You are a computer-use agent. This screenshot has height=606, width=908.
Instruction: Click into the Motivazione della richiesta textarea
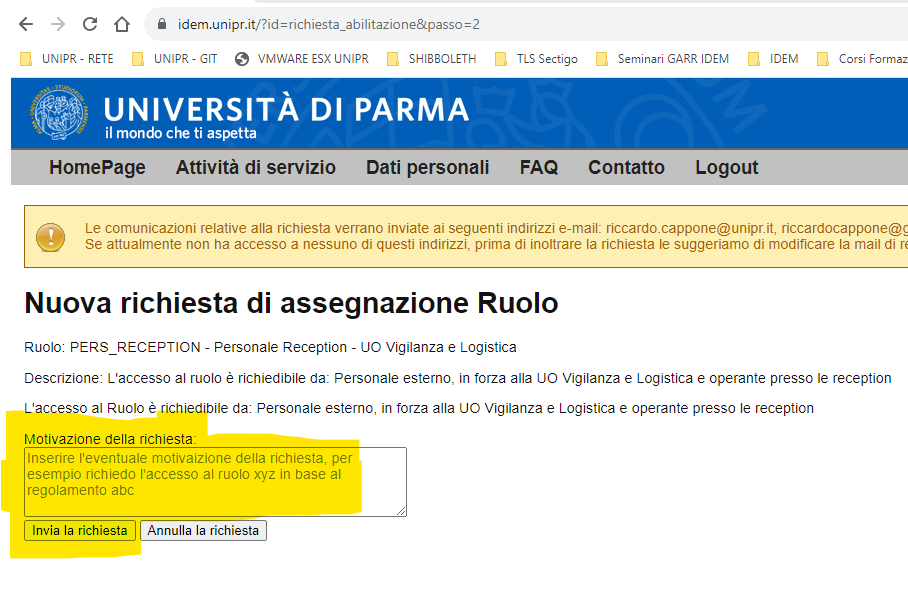[215, 481]
